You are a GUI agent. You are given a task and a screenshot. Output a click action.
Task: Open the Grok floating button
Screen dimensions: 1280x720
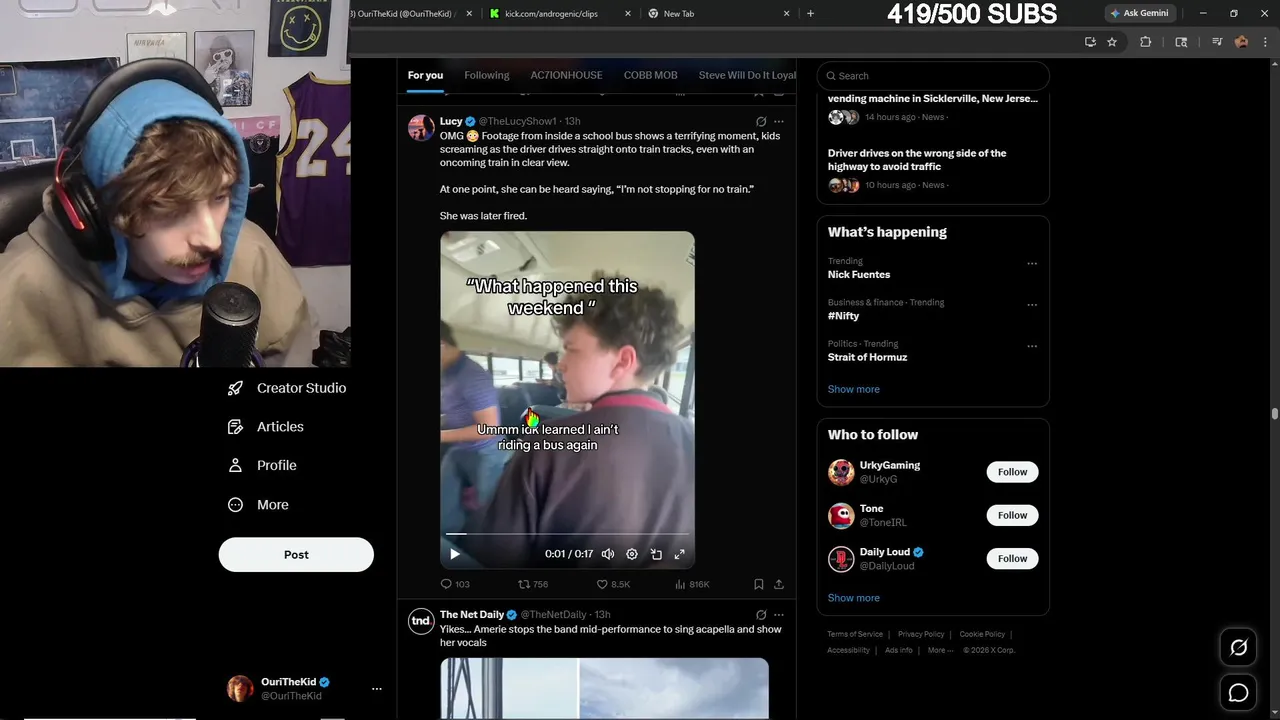tap(1238, 648)
